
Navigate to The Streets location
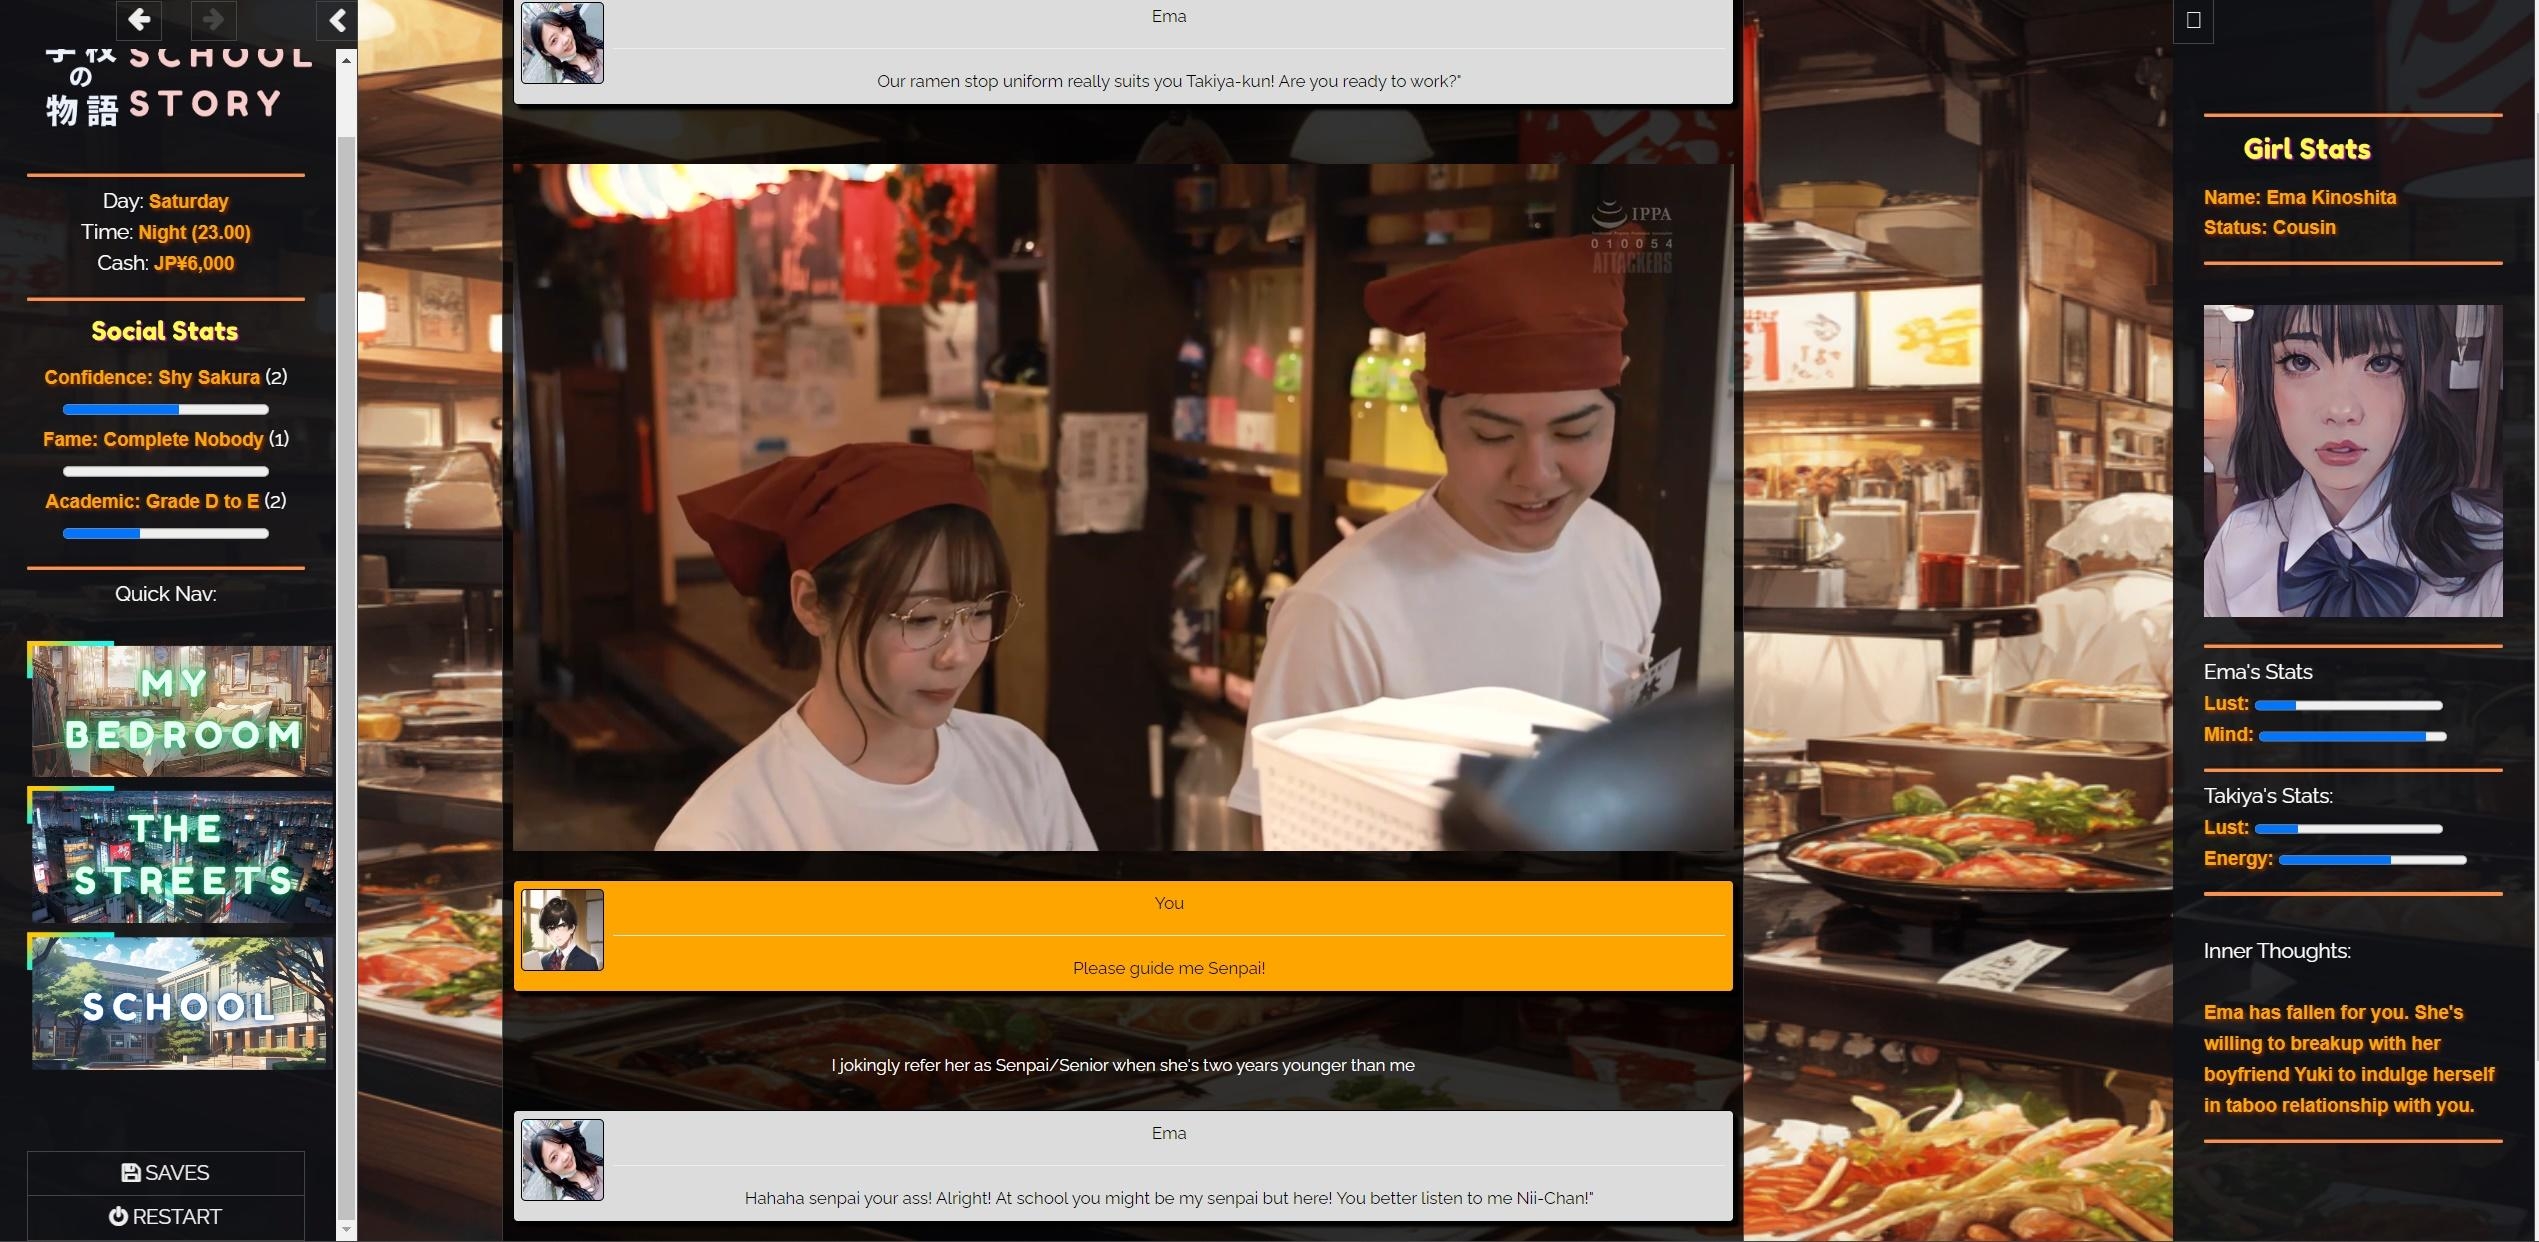[x=181, y=856]
